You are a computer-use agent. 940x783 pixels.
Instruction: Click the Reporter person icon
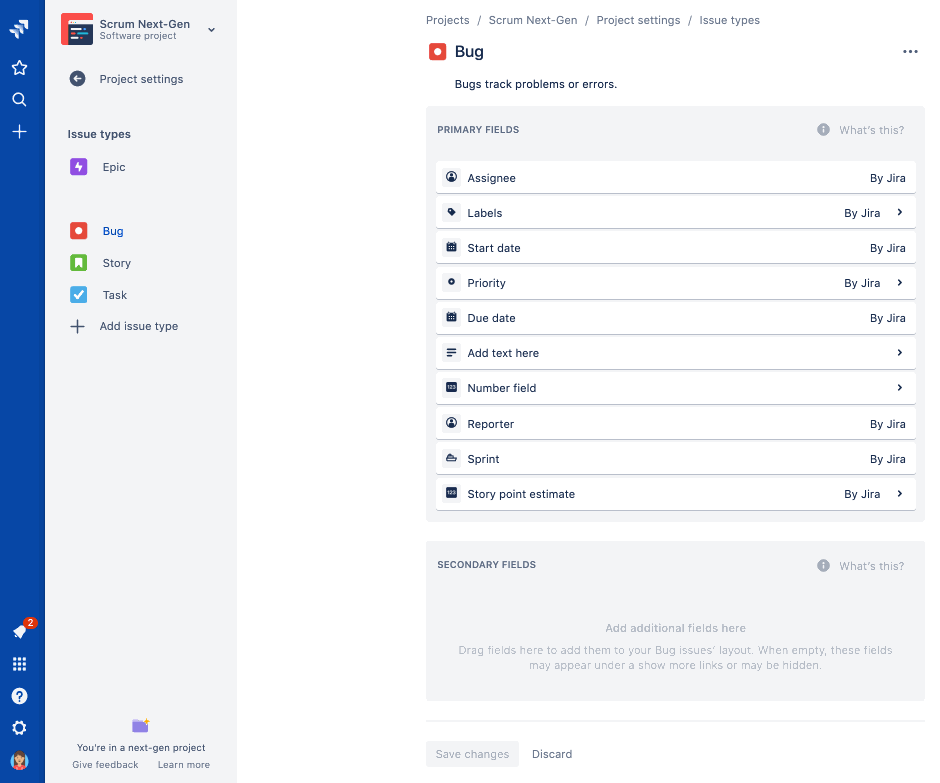[x=451, y=423]
